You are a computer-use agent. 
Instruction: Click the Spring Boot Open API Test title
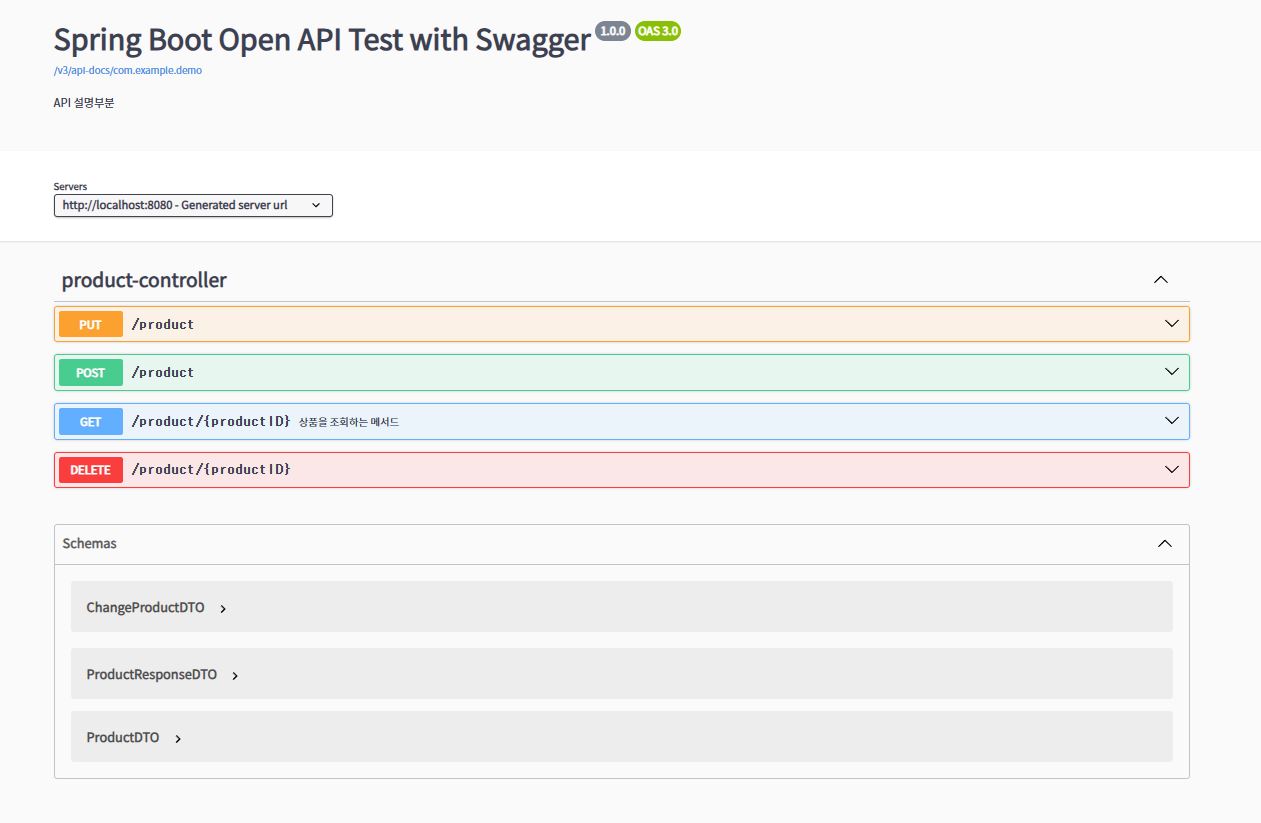pos(321,39)
